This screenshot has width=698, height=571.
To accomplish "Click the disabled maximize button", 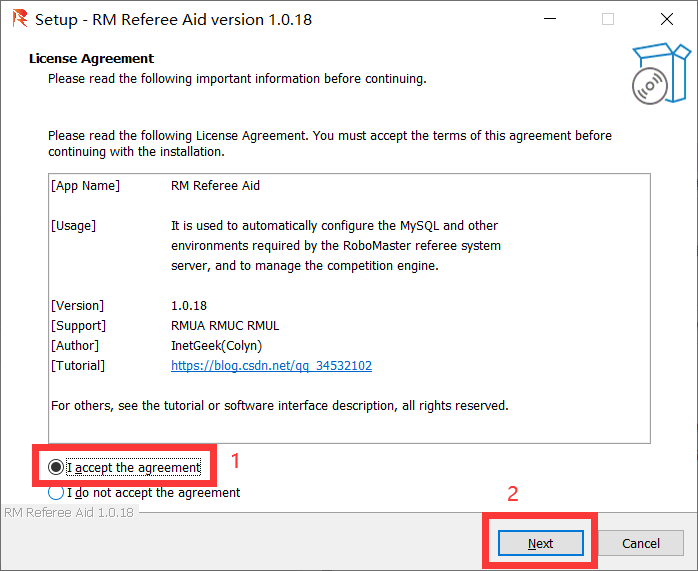I will coord(608,19).
